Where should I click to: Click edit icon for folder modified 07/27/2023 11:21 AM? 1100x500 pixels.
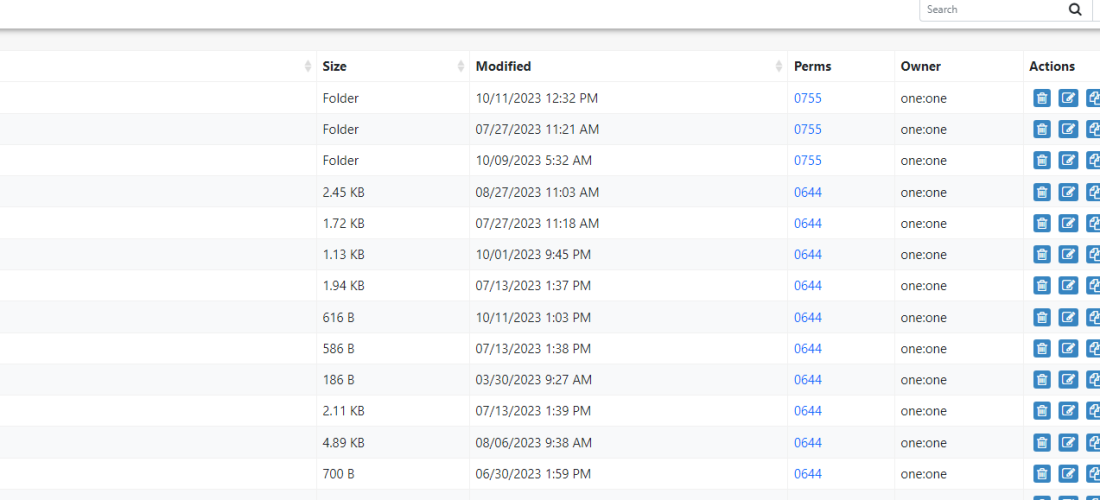click(1068, 129)
